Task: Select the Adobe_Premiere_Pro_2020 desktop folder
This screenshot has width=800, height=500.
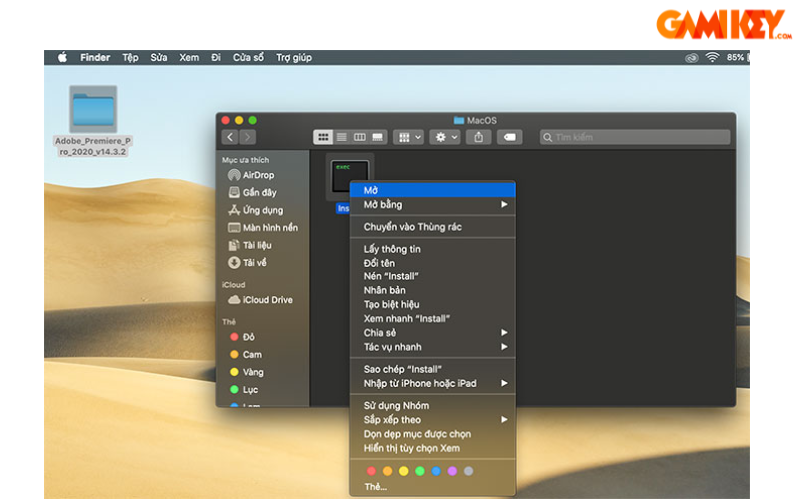Action: (93, 121)
